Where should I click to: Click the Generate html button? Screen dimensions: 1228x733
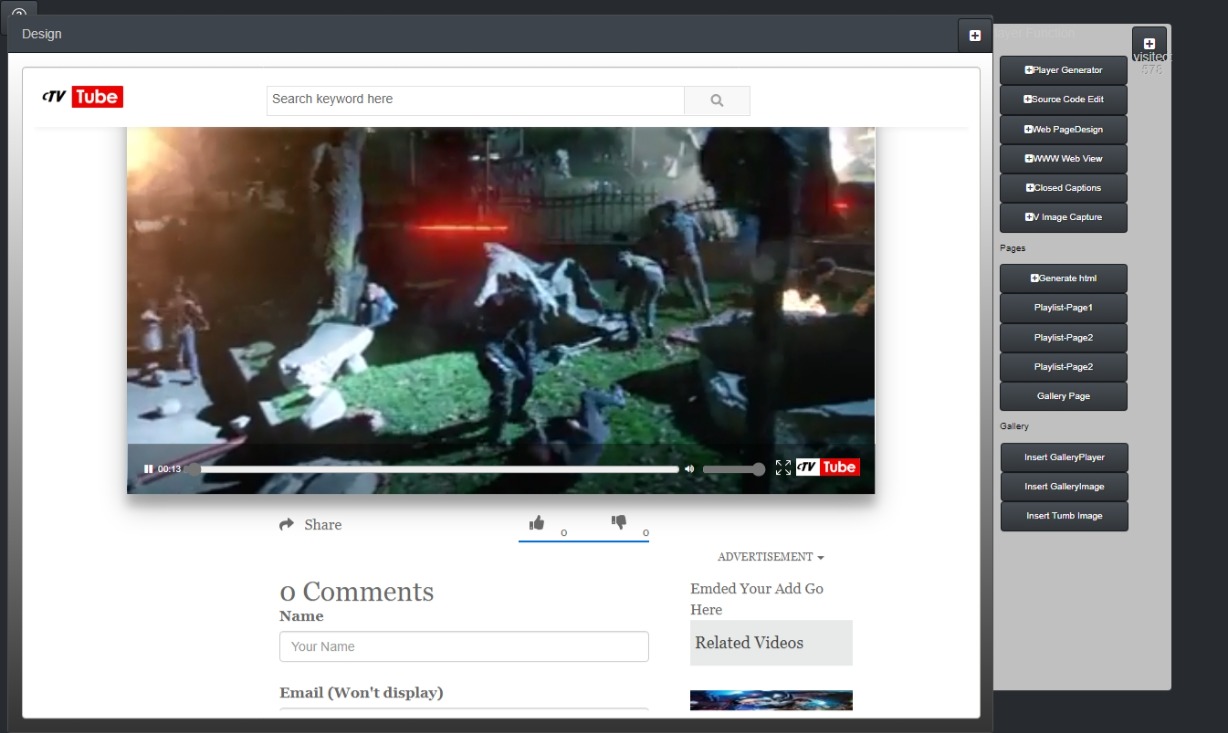click(x=1064, y=278)
